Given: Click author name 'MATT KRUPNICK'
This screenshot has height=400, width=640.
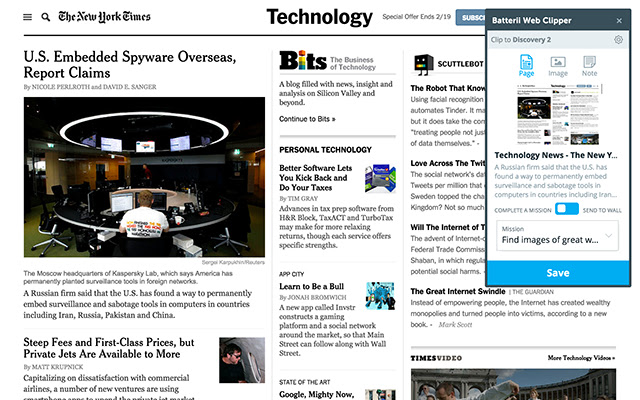Looking at the screenshot, I should (x=57, y=367).
